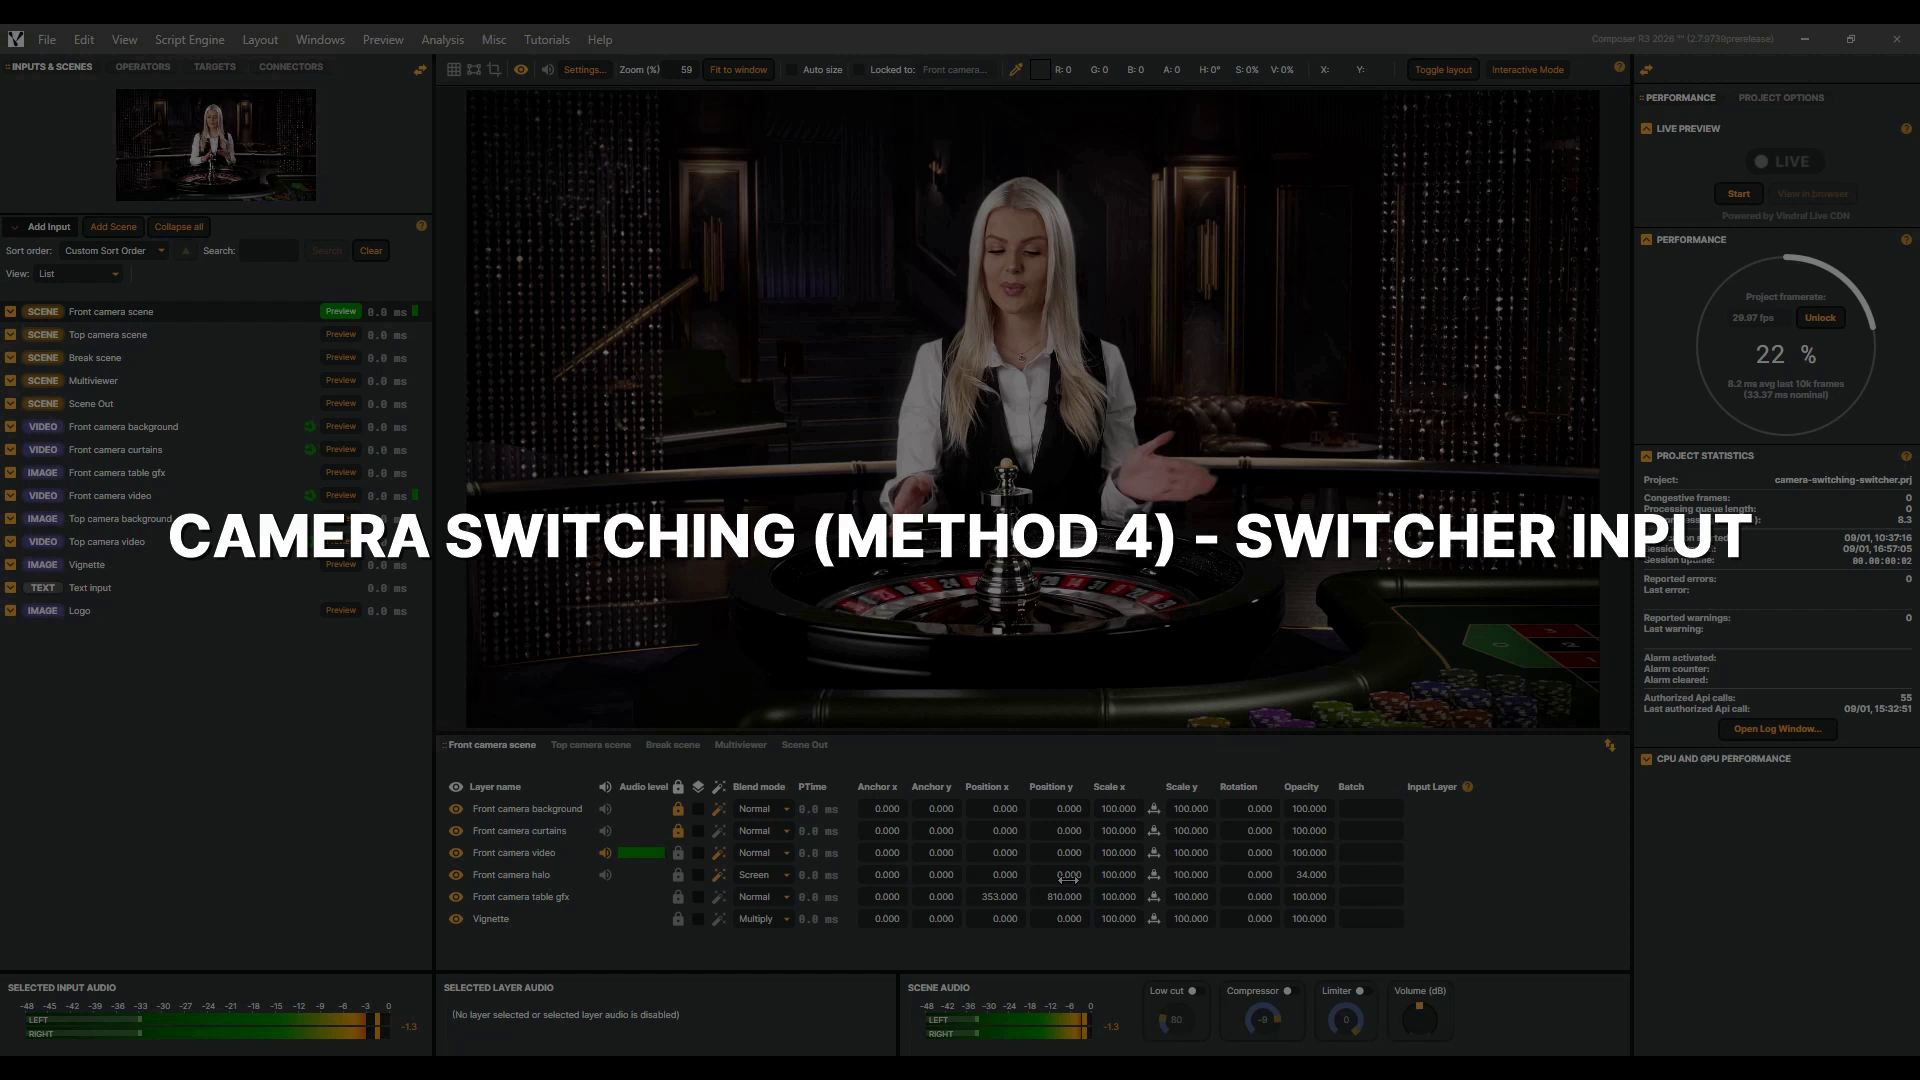Click speaker icon for Front camera background layer
The height and width of the screenshot is (1080, 1920).
[x=605, y=809]
